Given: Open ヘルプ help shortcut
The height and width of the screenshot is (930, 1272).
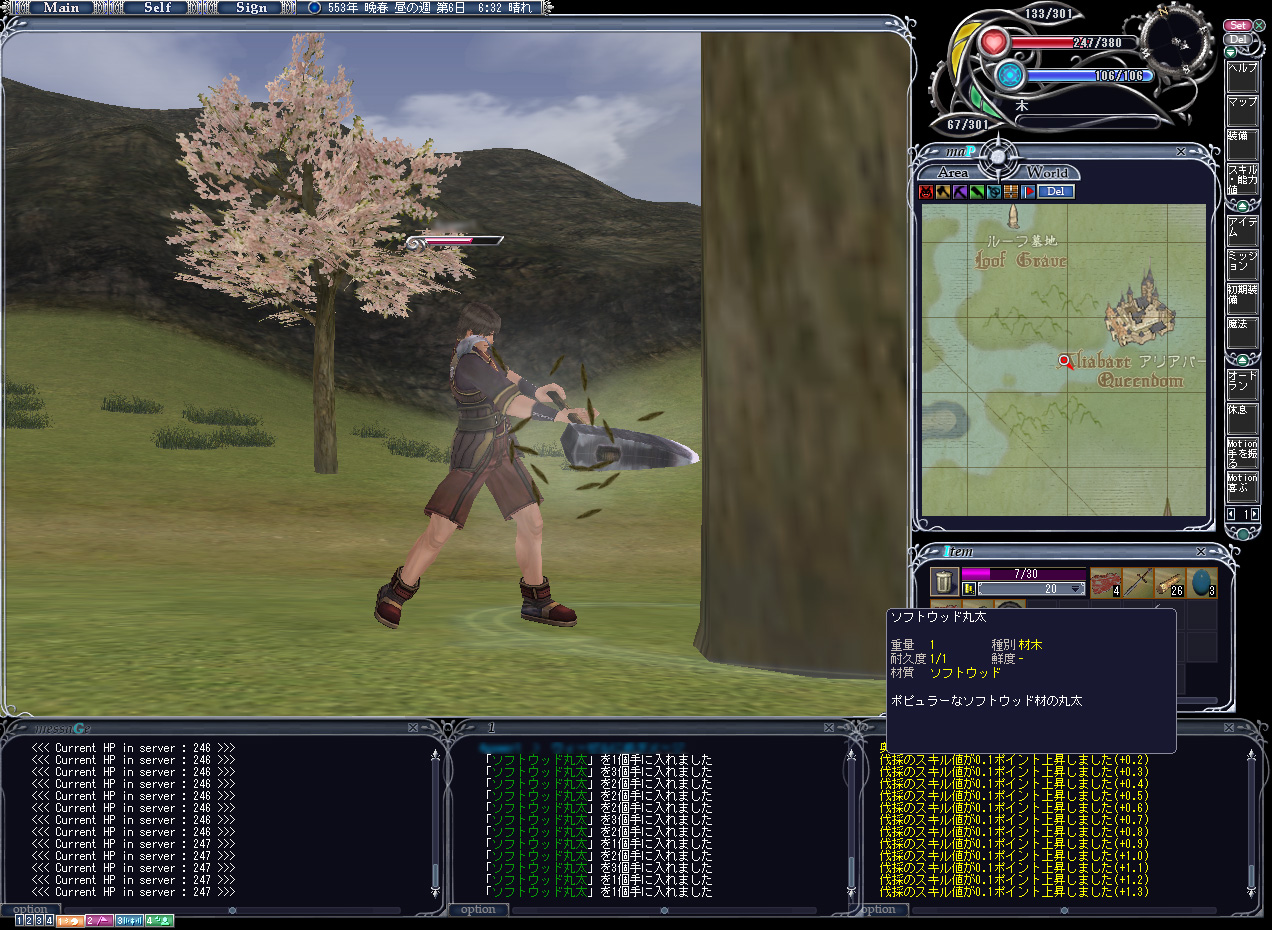Looking at the screenshot, I should (1243, 75).
